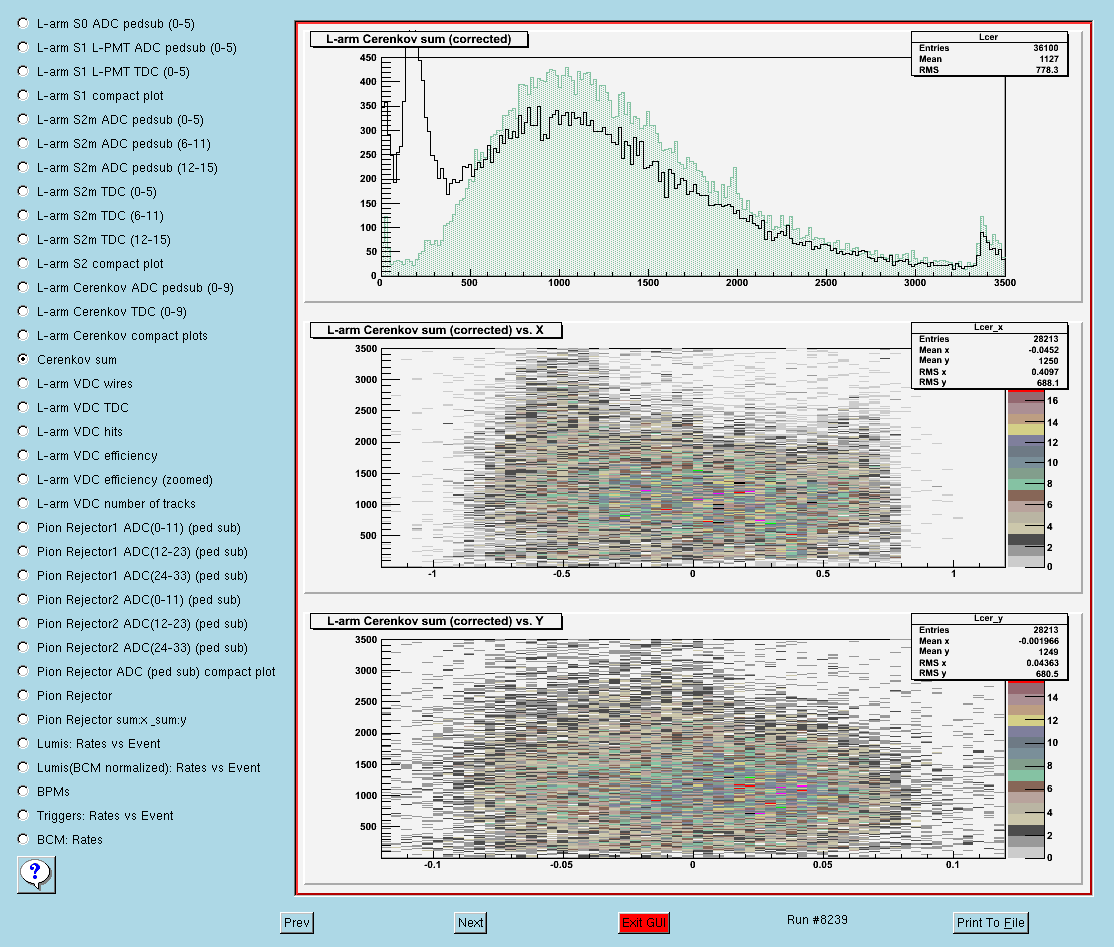Select L-arm S2m ADC pedsub (6-11)
The image size is (1114, 947).
(23, 144)
